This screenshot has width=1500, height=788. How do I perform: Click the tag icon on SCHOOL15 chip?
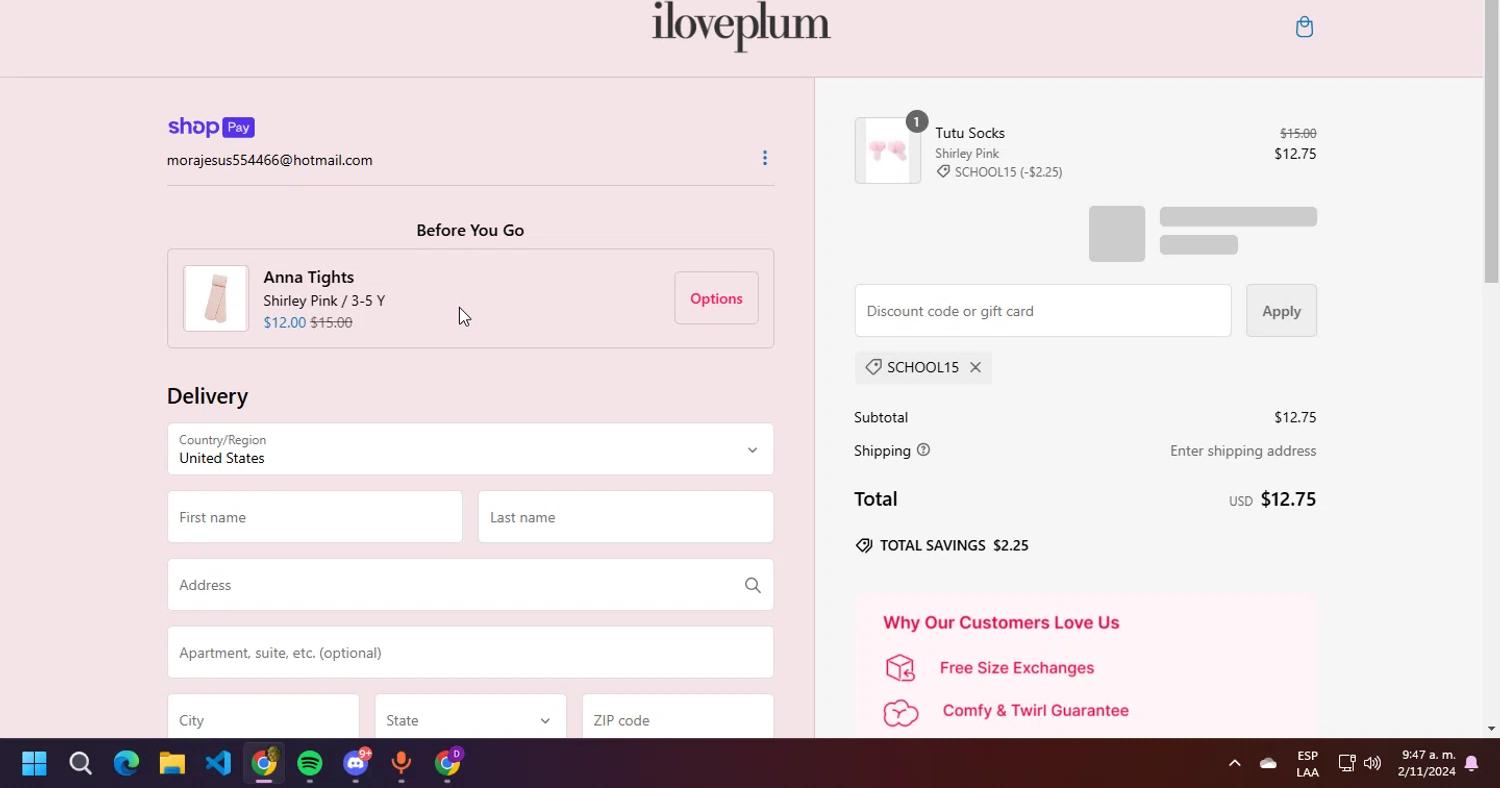click(873, 367)
